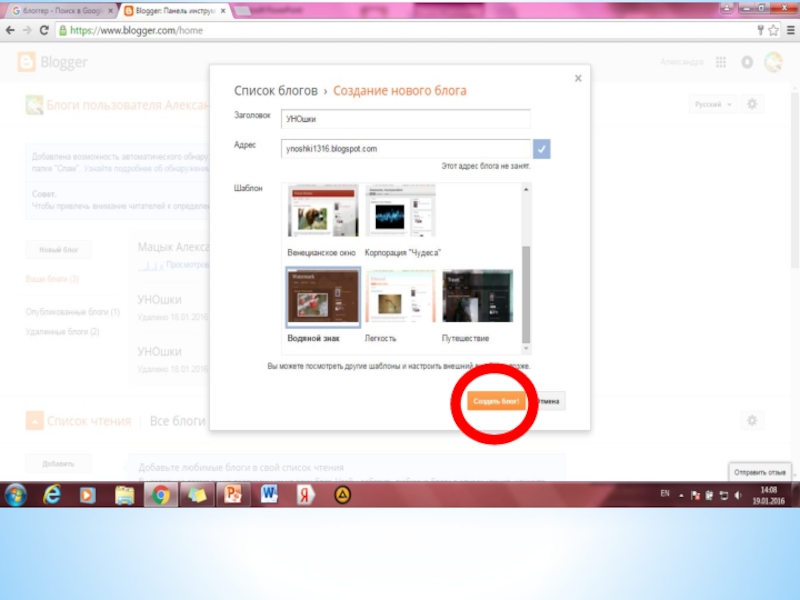Click the key icon in address bar
The image size is (800, 600).
coord(760,30)
